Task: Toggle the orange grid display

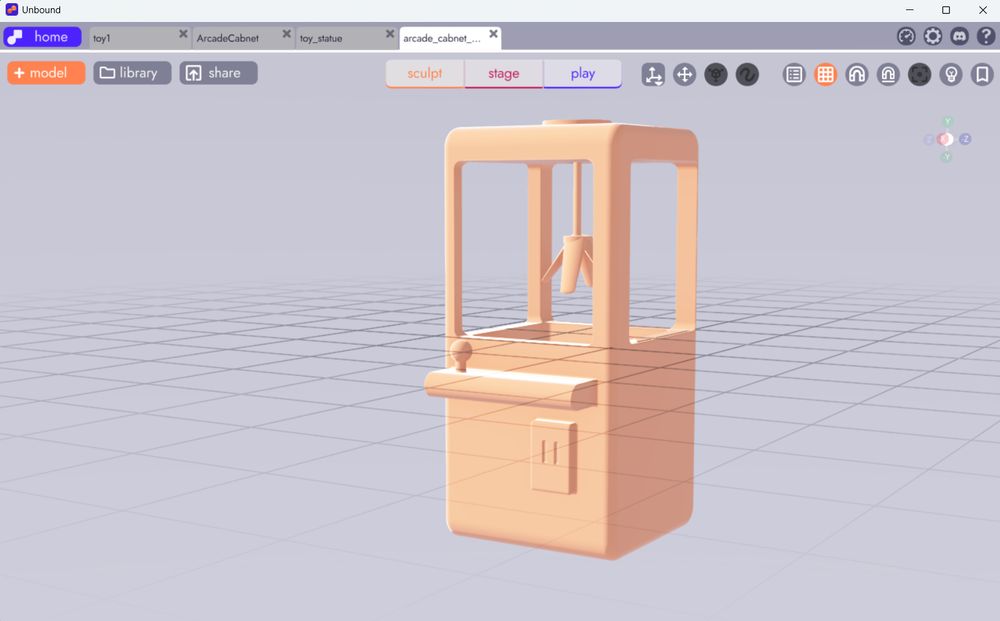Action: (x=825, y=75)
